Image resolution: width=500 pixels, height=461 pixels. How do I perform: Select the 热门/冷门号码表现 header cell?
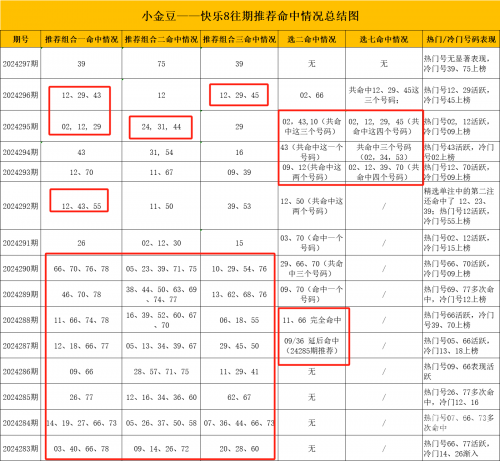click(x=461, y=39)
